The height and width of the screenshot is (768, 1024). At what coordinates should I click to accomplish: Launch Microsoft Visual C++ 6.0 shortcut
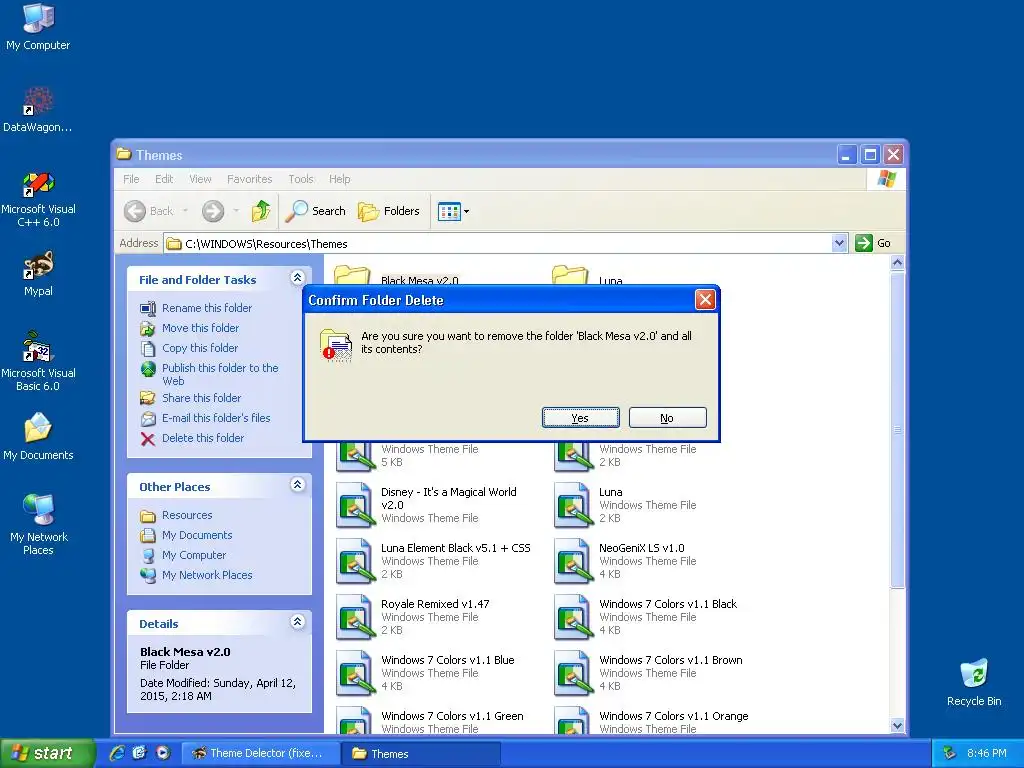coord(38,199)
